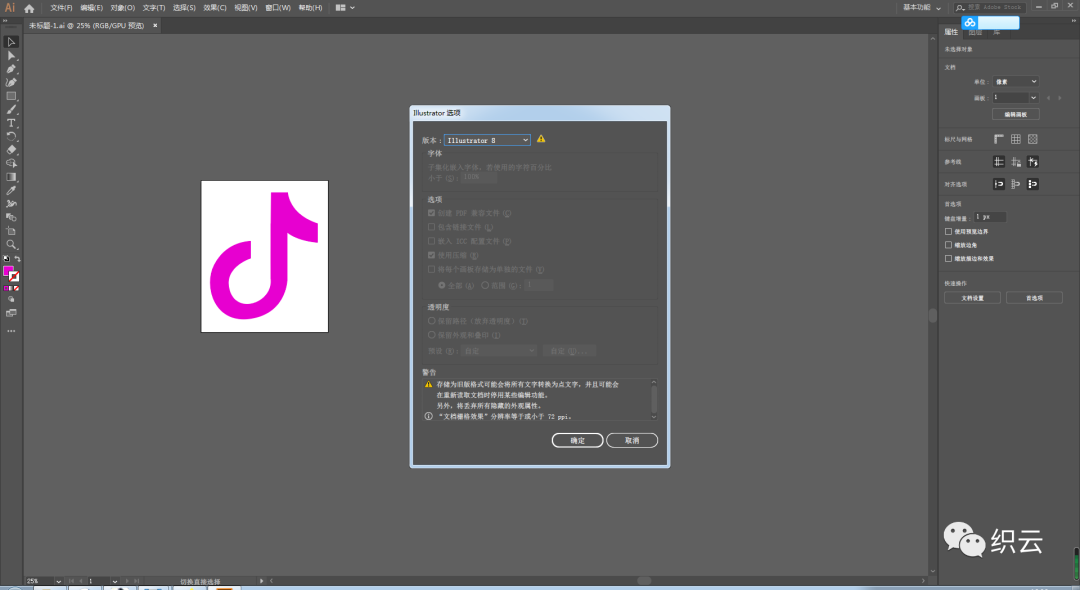Toggle 使用压缩 checkbox
Screen dimensions: 1080x590
click(x=432, y=255)
